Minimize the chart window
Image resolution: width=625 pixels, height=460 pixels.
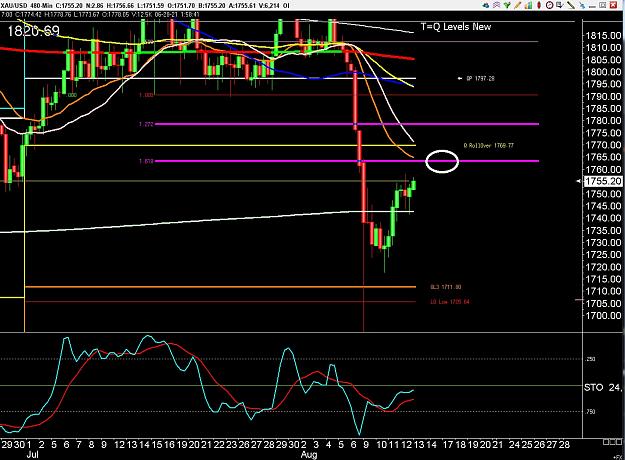592,6
